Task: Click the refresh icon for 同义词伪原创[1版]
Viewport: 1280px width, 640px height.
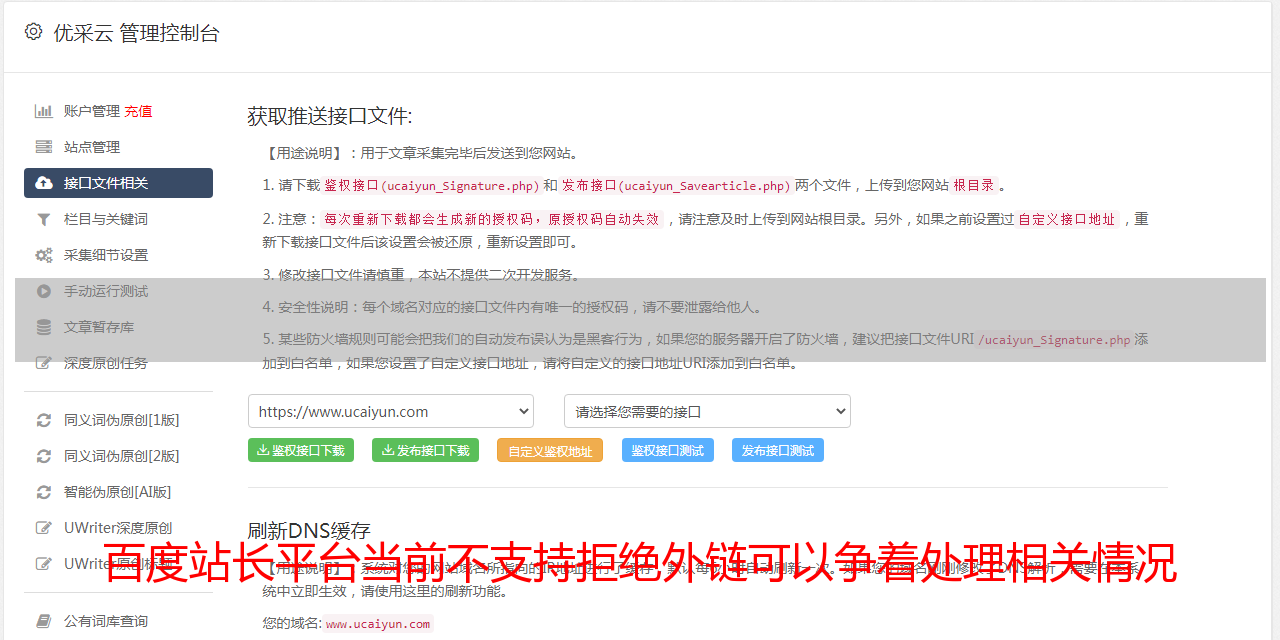Action: (x=44, y=420)
